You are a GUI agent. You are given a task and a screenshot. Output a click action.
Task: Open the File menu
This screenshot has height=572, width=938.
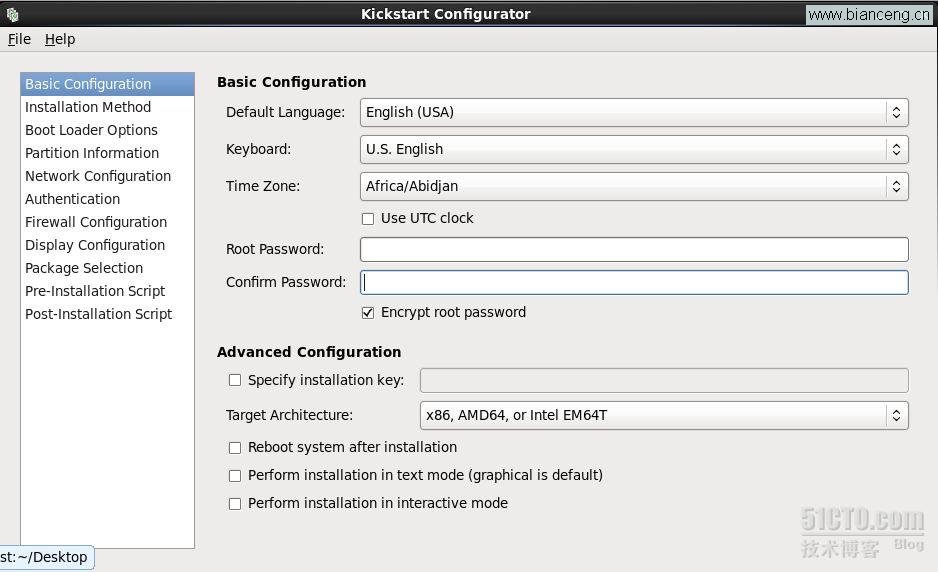(x=19, y=39)
